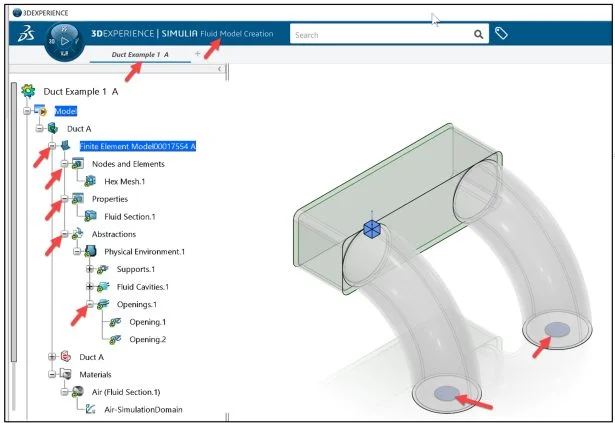Select the Opening.2 label
Image resolution: width=615 pixels, height=423 pixels.
pos(148,339)
